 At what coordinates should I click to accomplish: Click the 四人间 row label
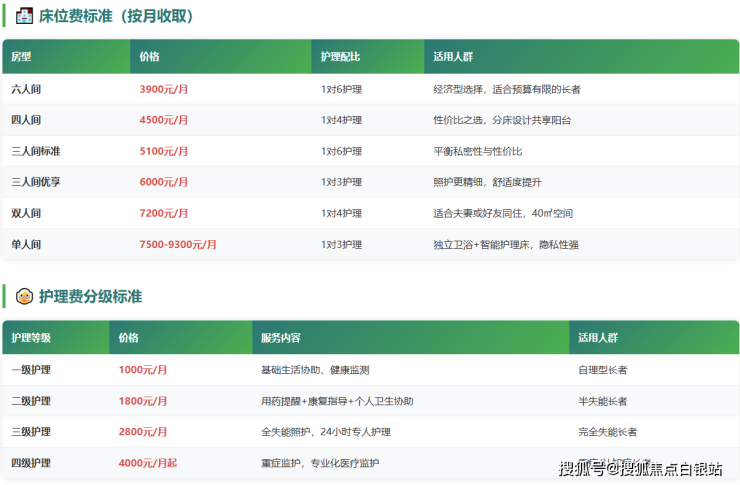(26, 120)
